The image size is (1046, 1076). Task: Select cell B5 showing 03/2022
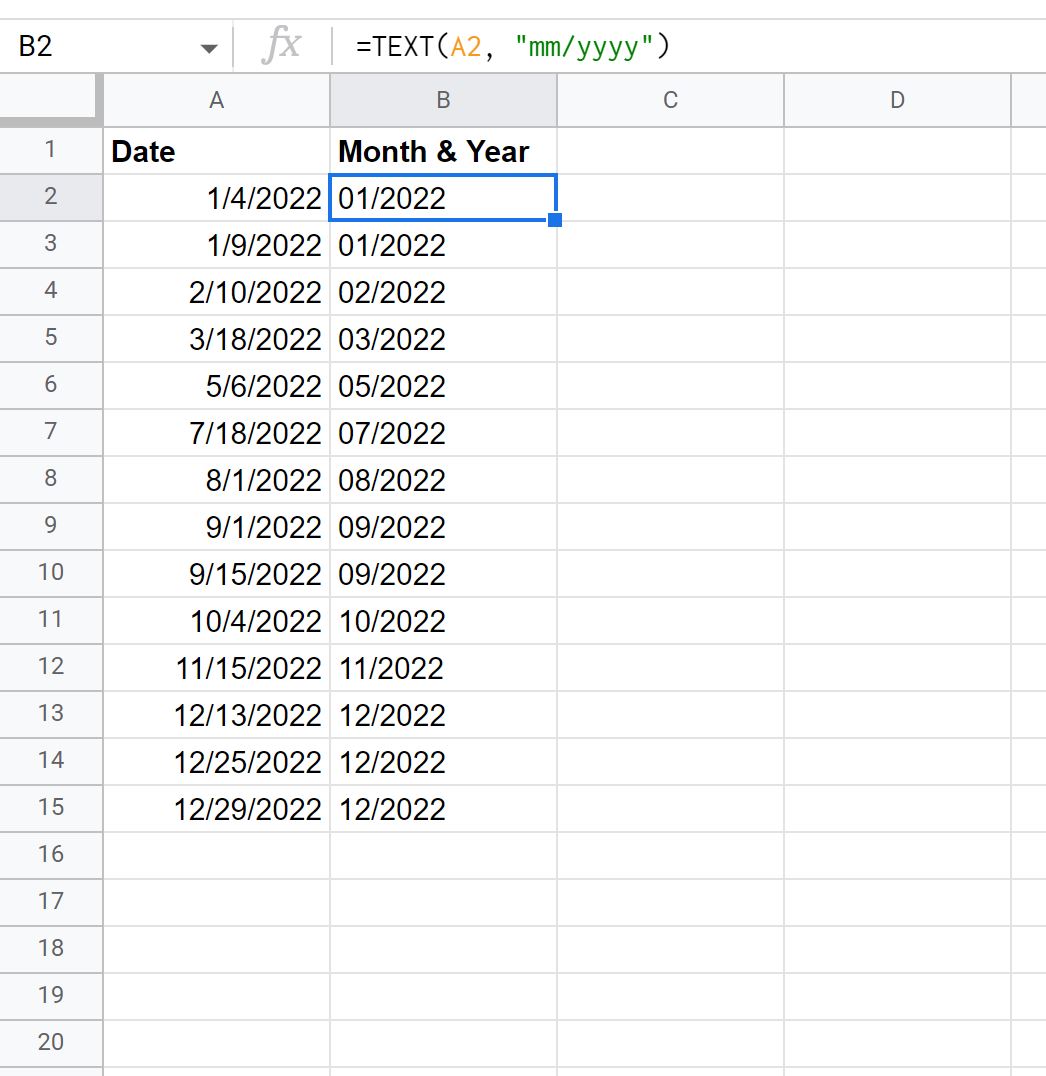pos(443,339)
